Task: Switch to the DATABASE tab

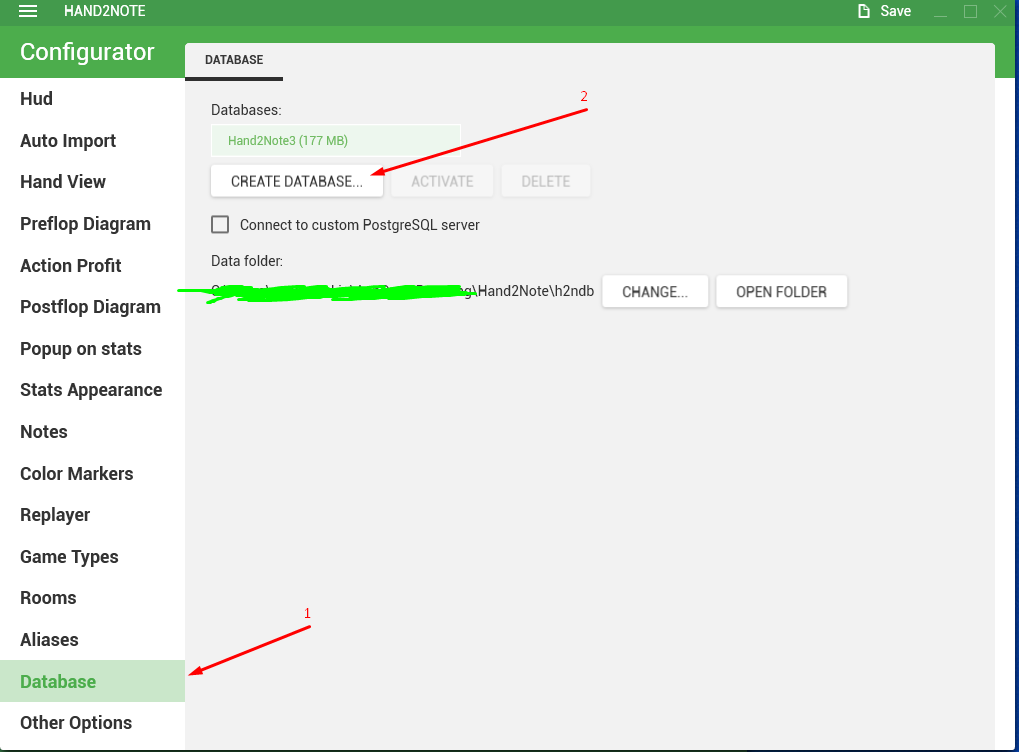Action: pyautogui.click(x=234, y=60)
